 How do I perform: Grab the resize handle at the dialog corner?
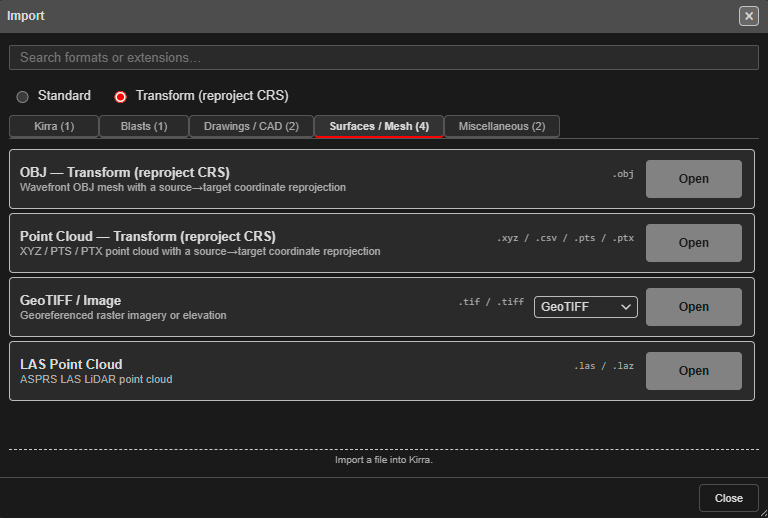click(x=763, y=514)
